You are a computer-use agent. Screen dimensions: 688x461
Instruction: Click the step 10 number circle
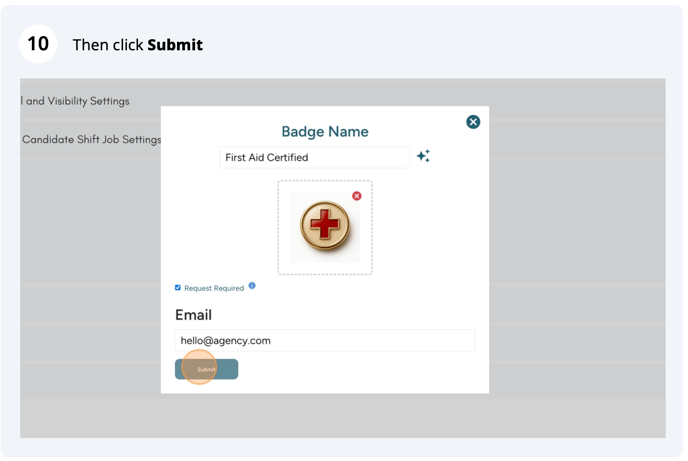coord(38,44)
